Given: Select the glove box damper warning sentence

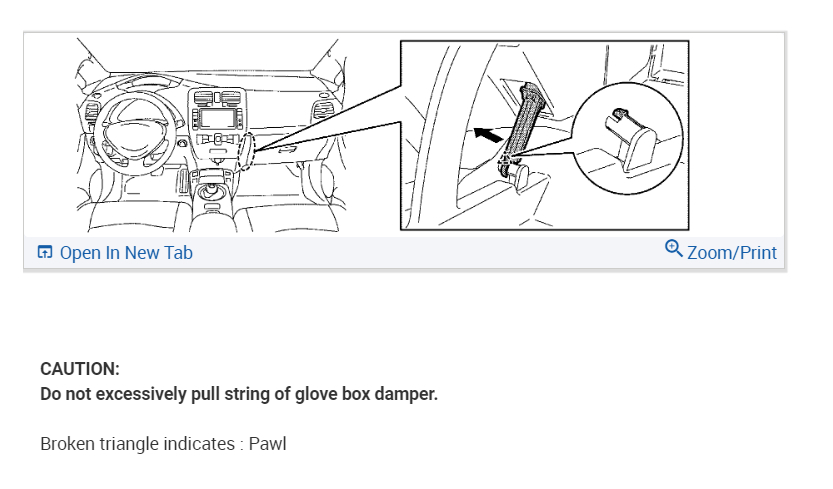Looking at the screenshot, I should (x=239, y=394).
